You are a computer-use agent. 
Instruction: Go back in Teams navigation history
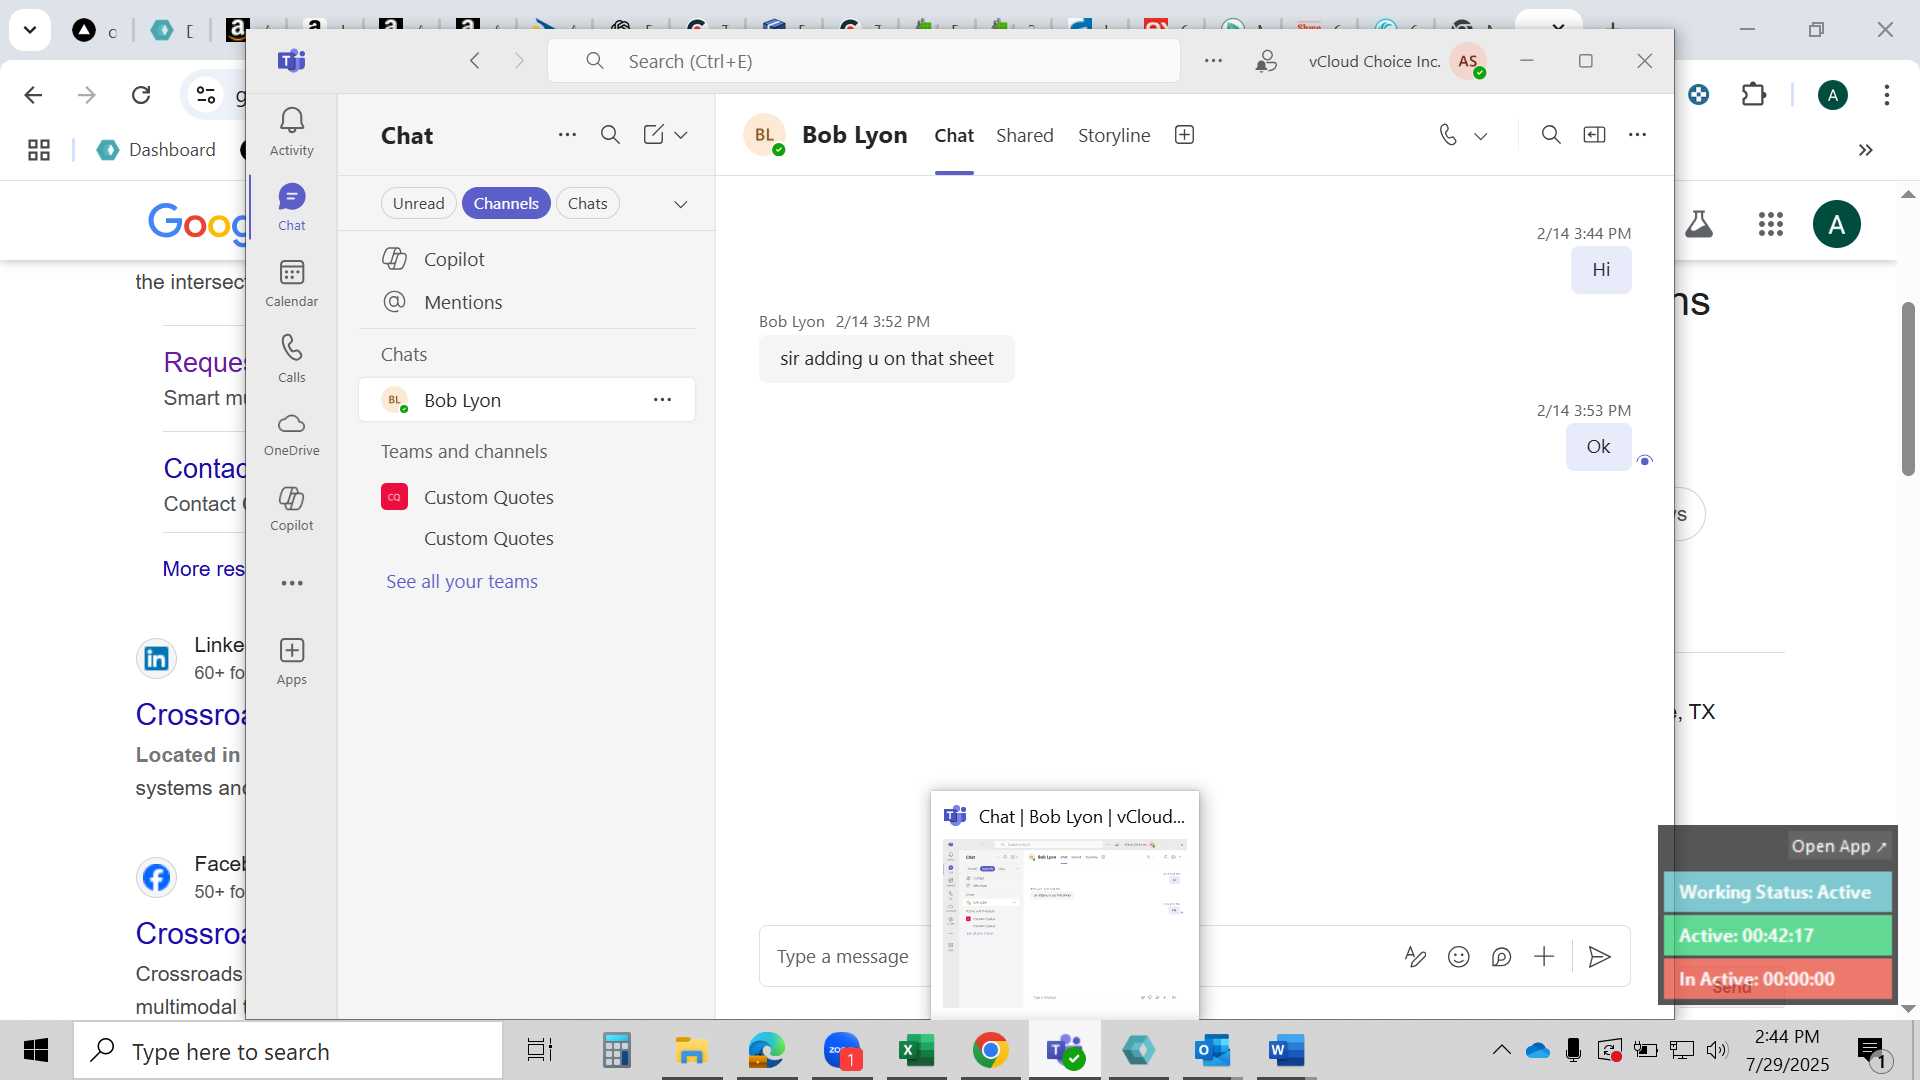click(x=475, y=61)
